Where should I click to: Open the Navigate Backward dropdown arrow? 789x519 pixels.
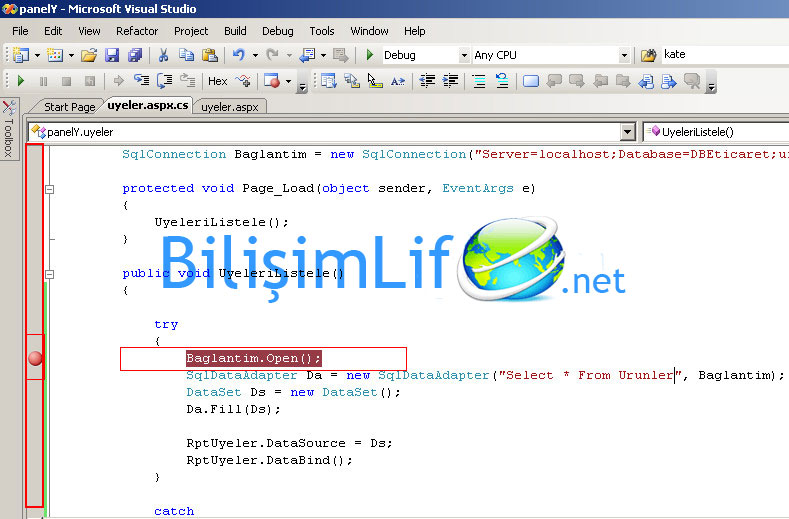click(x=323, y=55)
